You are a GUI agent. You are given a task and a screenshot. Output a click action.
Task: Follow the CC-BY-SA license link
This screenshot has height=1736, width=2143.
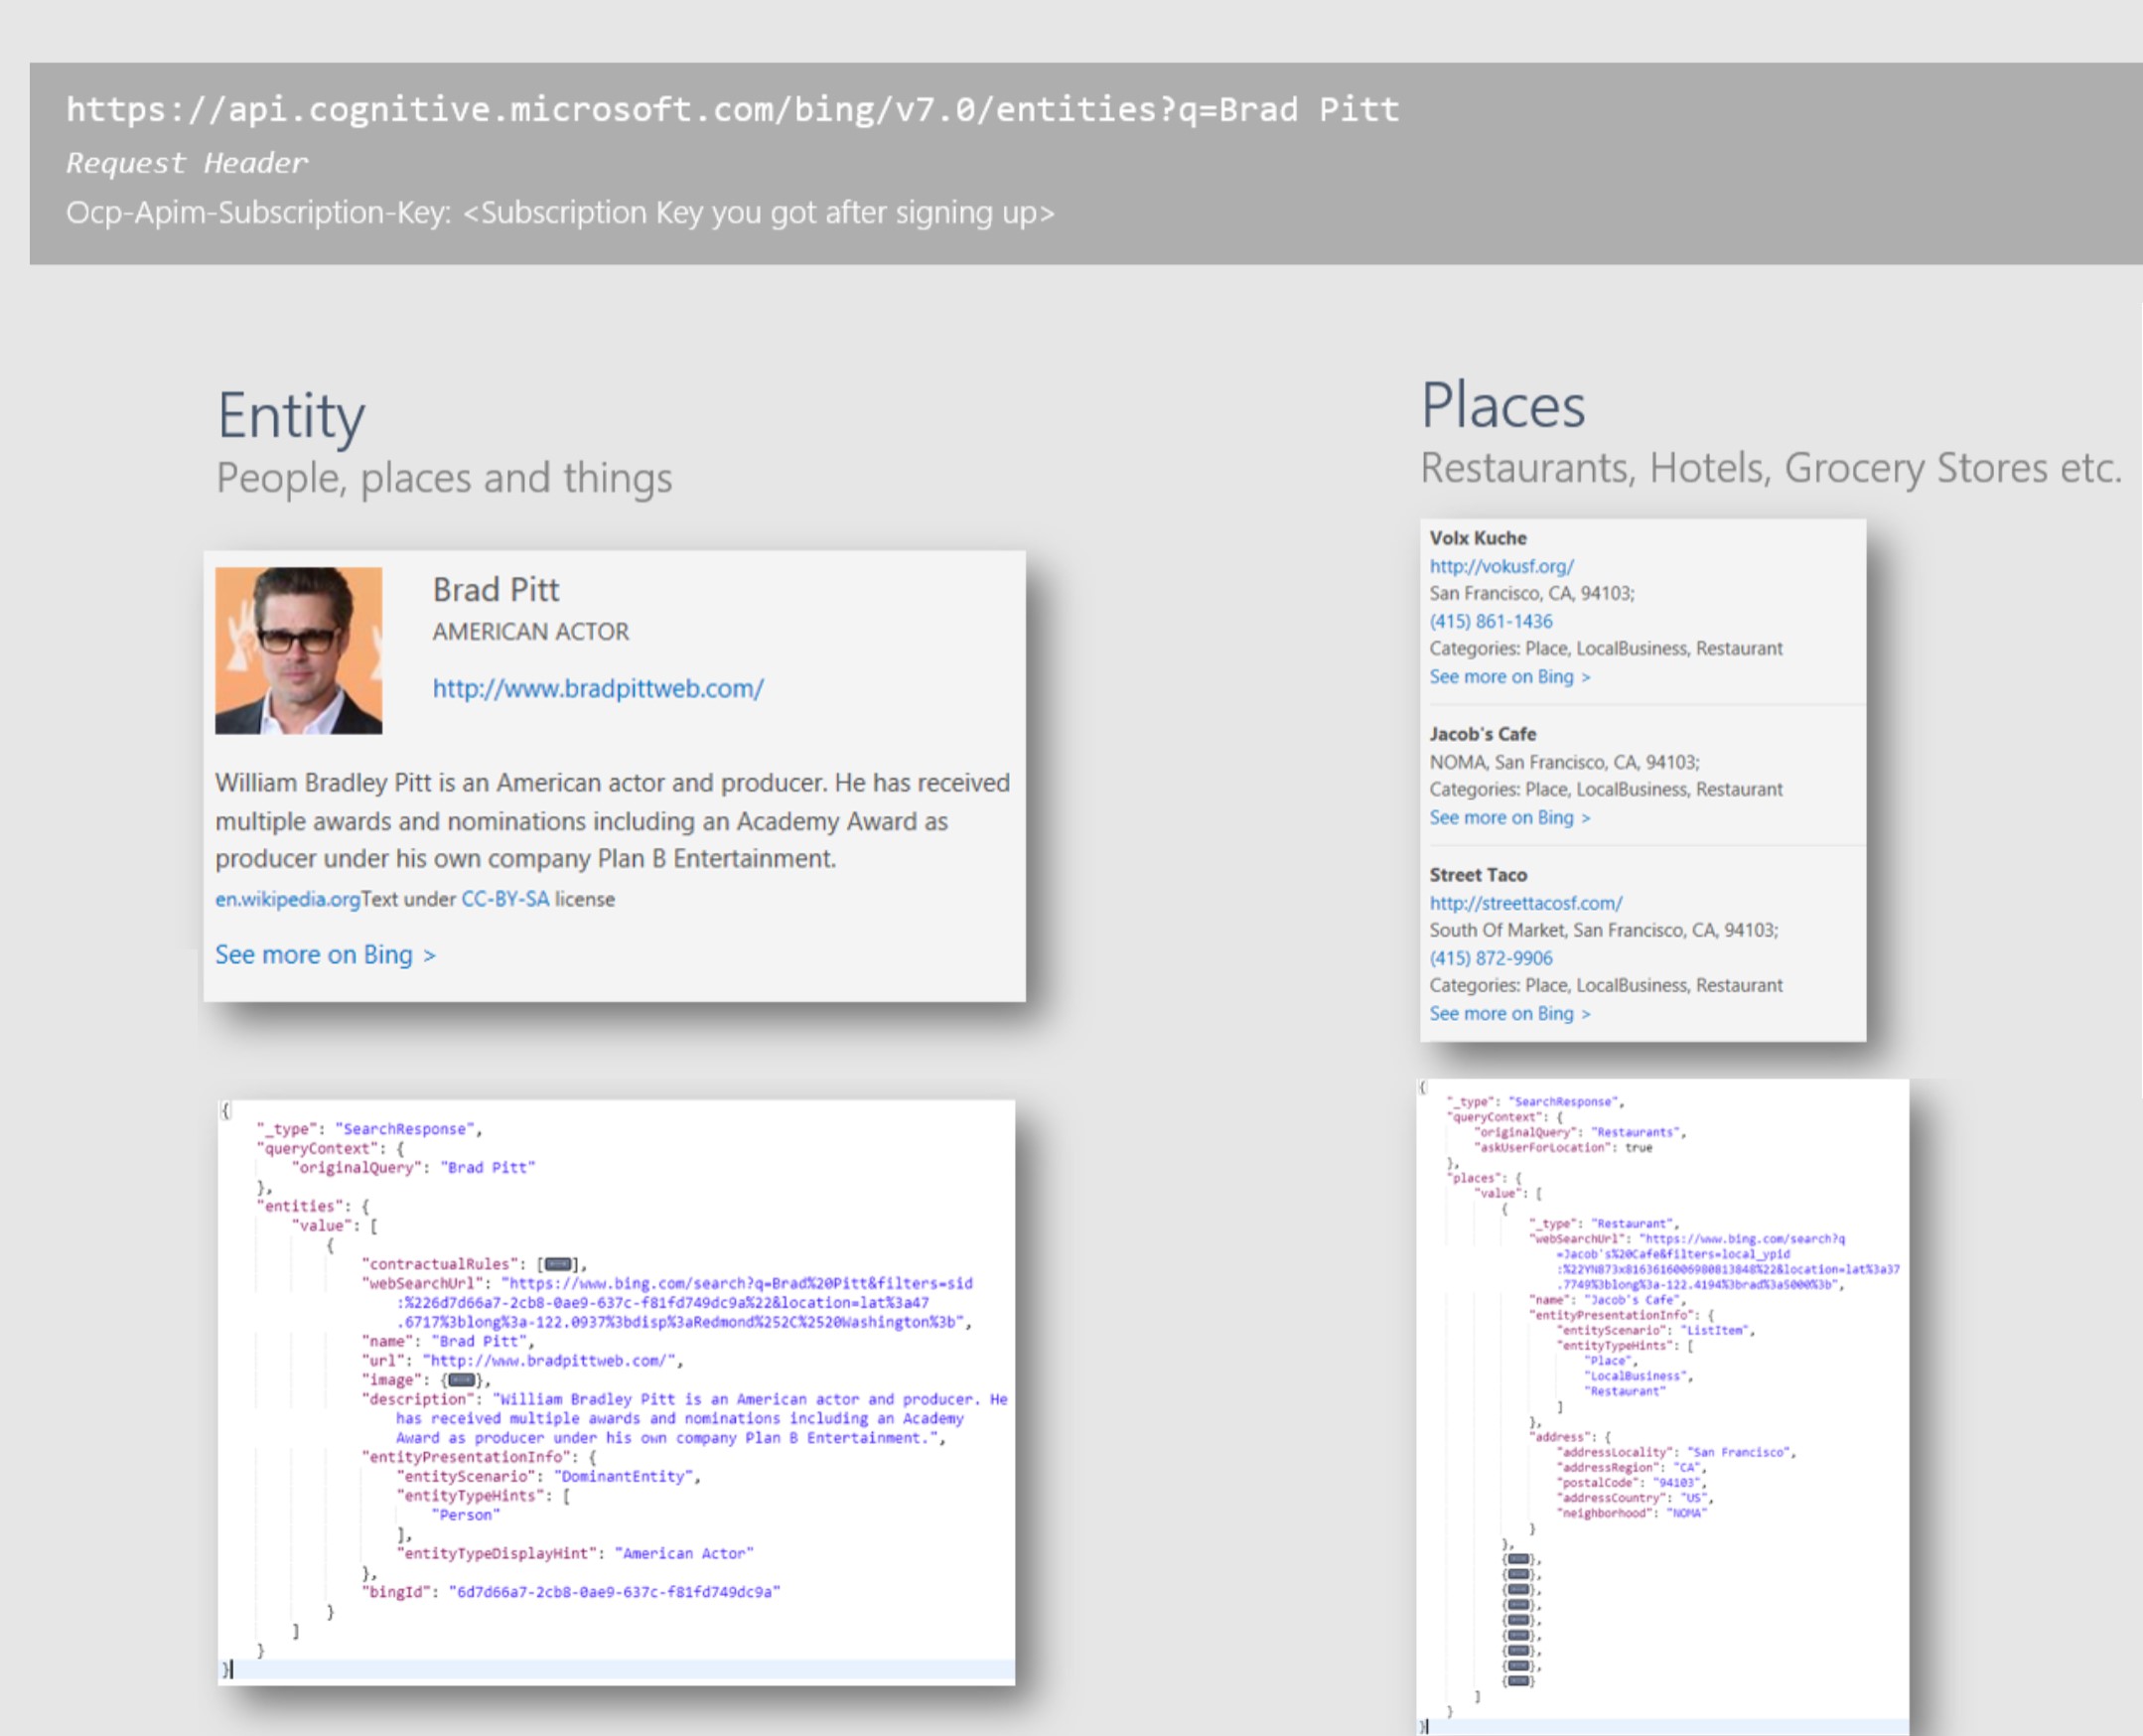point(505,899)
